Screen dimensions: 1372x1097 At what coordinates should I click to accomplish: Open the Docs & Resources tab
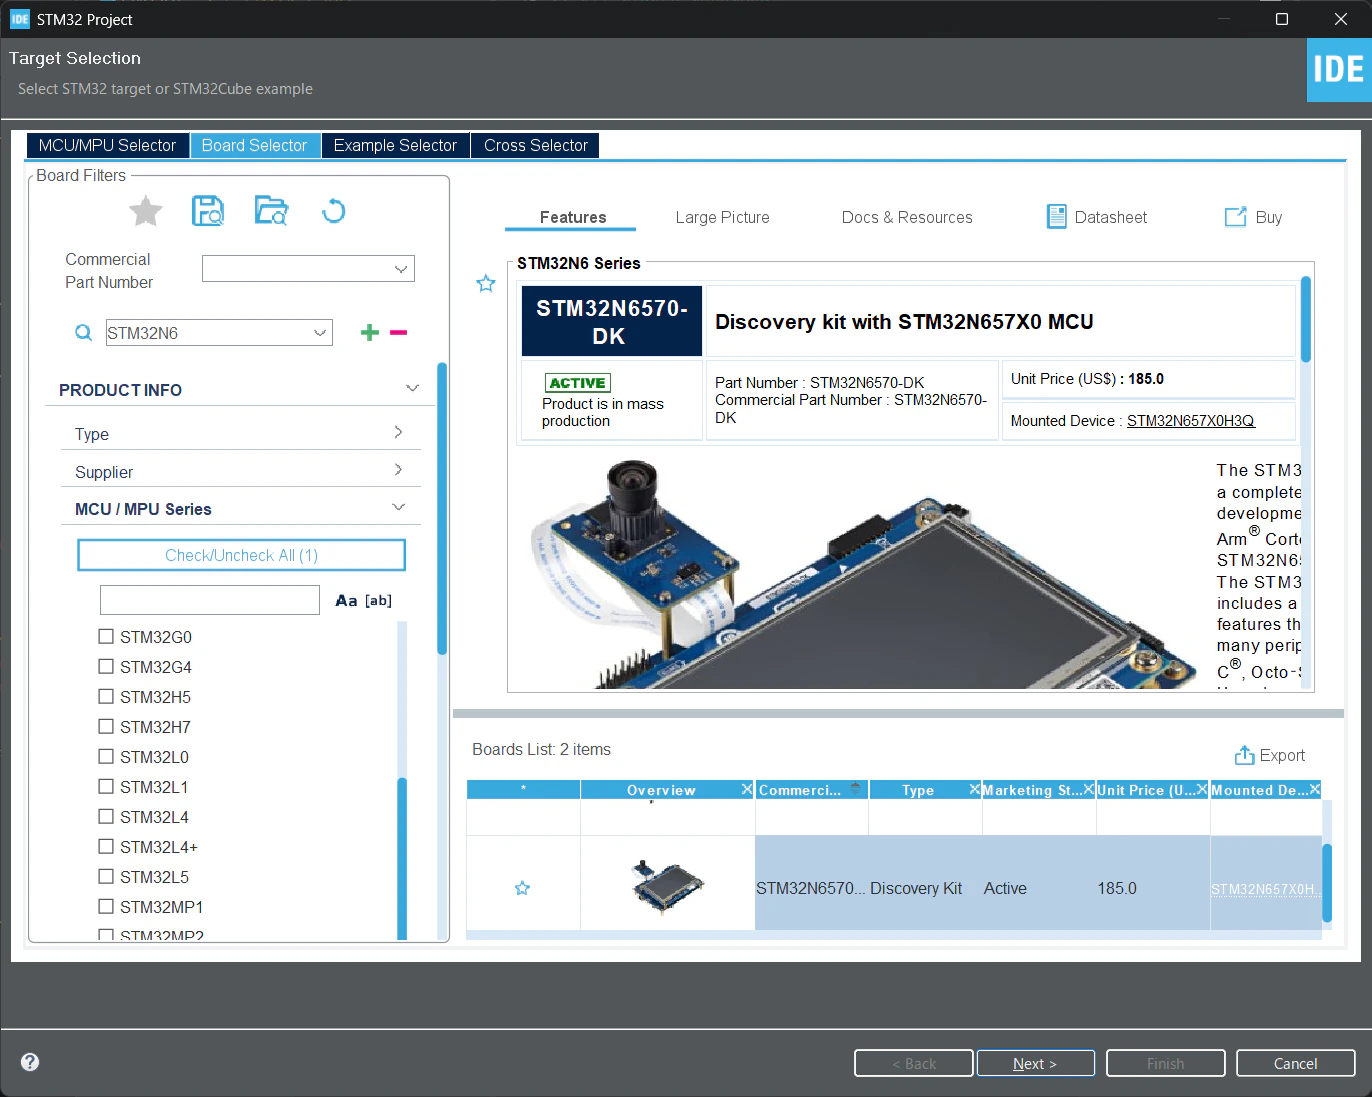[x=907, y=217]
